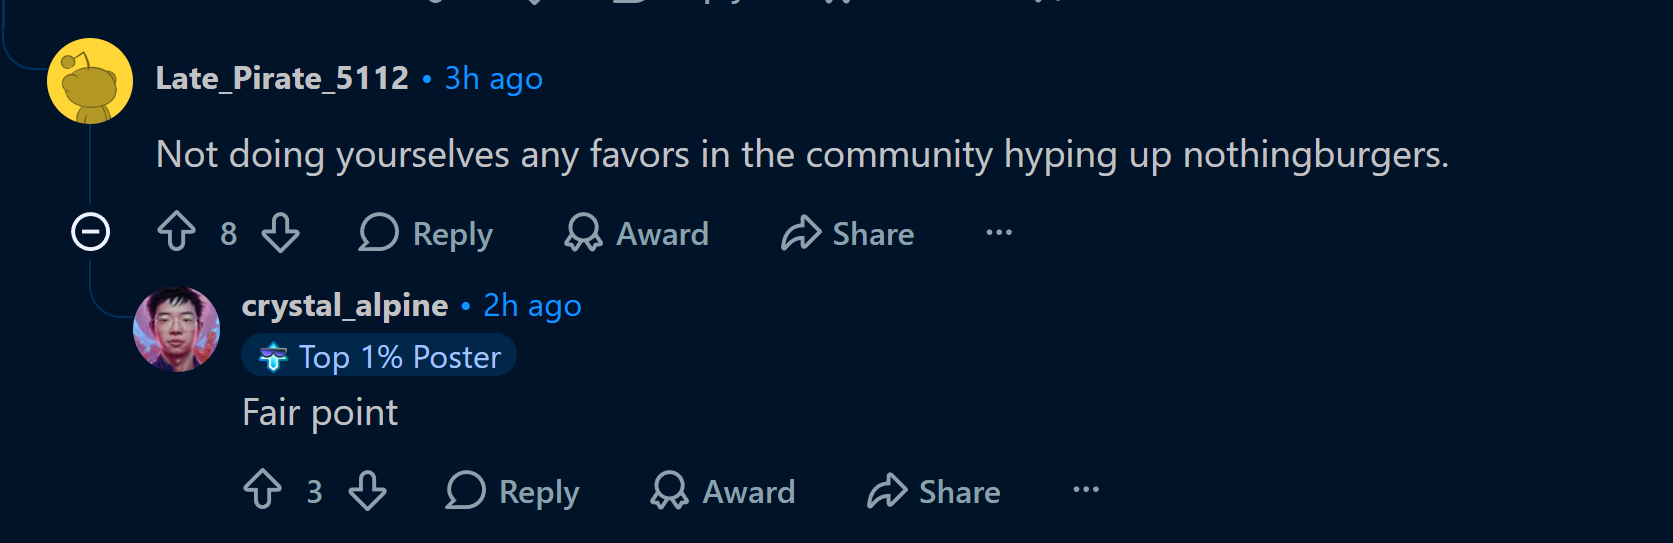The width and height of the screenshot is (1673, 543).
Task: Reply to crystal_alpine's Fair point comment
Action: pyautogui.click(x=513, y=491)
